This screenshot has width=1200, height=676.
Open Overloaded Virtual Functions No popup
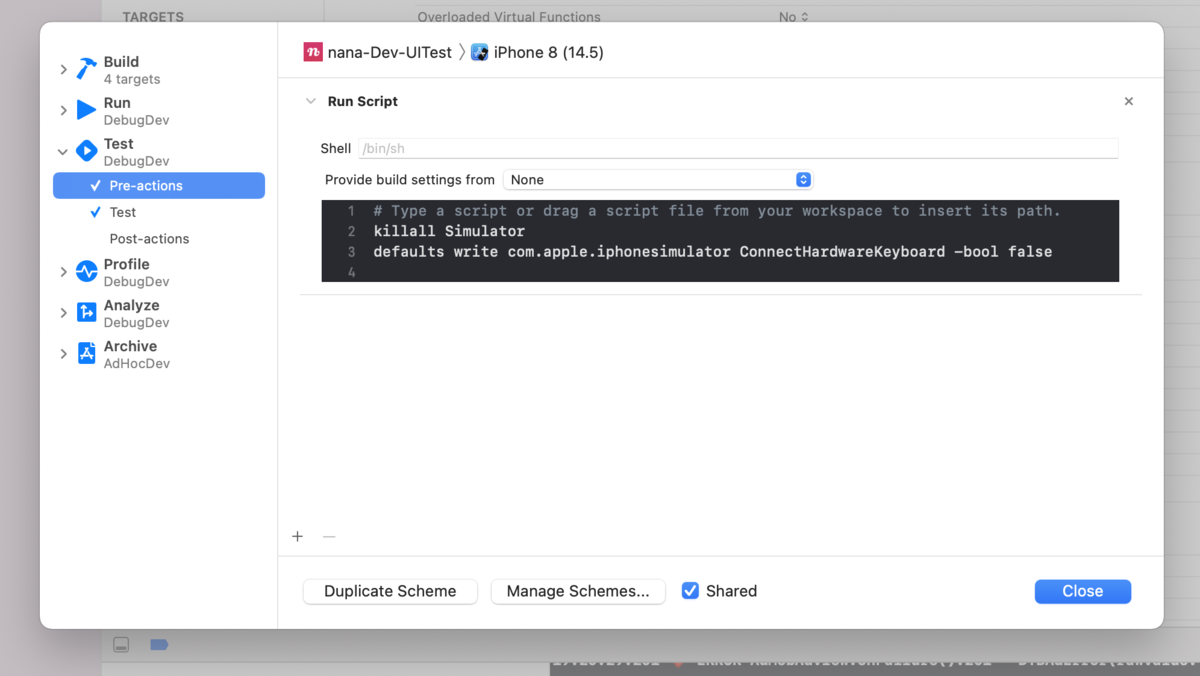tap(794, 17)
